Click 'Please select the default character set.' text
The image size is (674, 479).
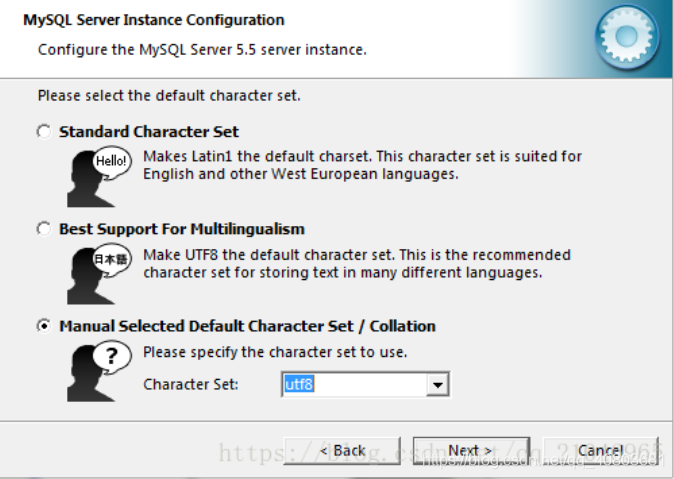(x=169, y=95)
